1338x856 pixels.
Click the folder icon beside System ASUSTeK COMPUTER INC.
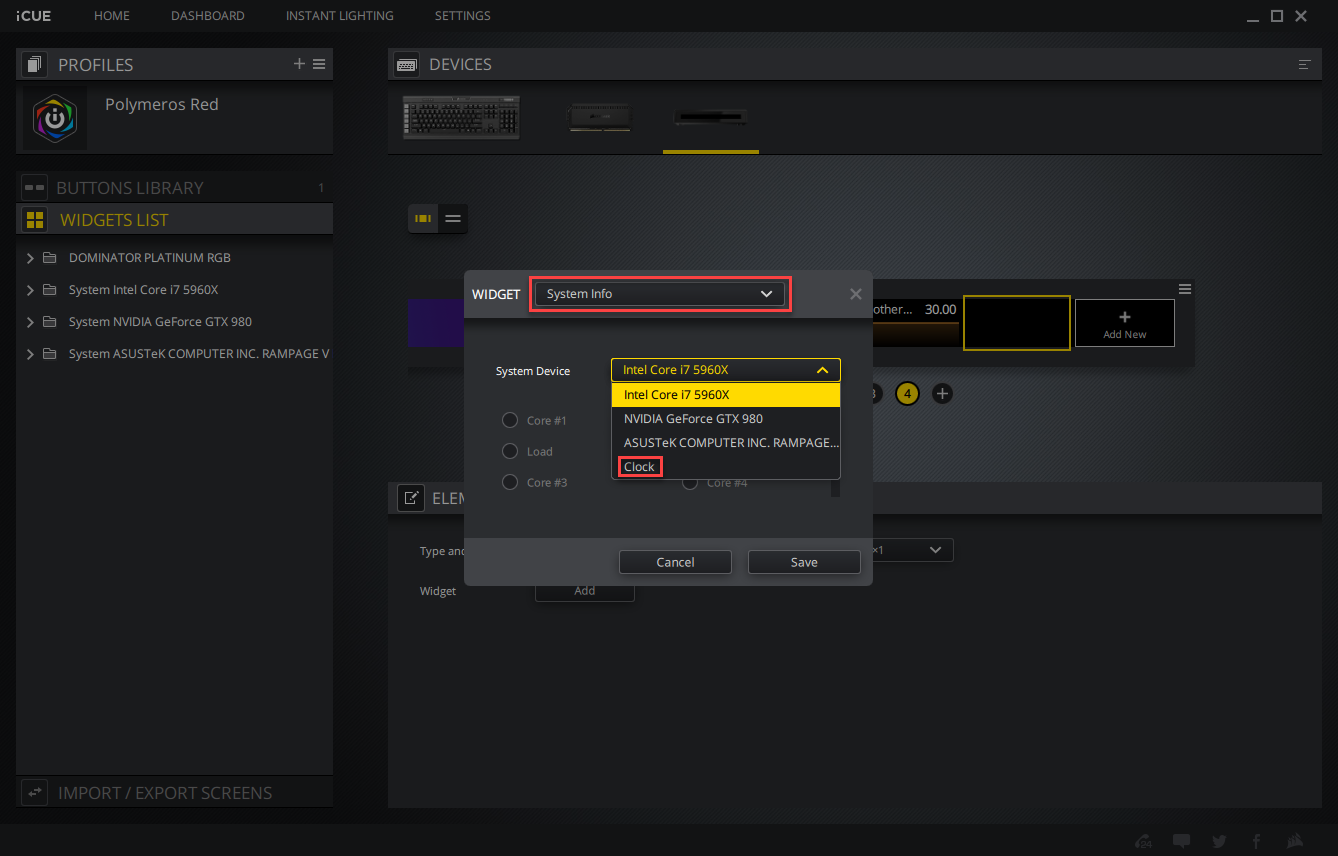(50, 354)
